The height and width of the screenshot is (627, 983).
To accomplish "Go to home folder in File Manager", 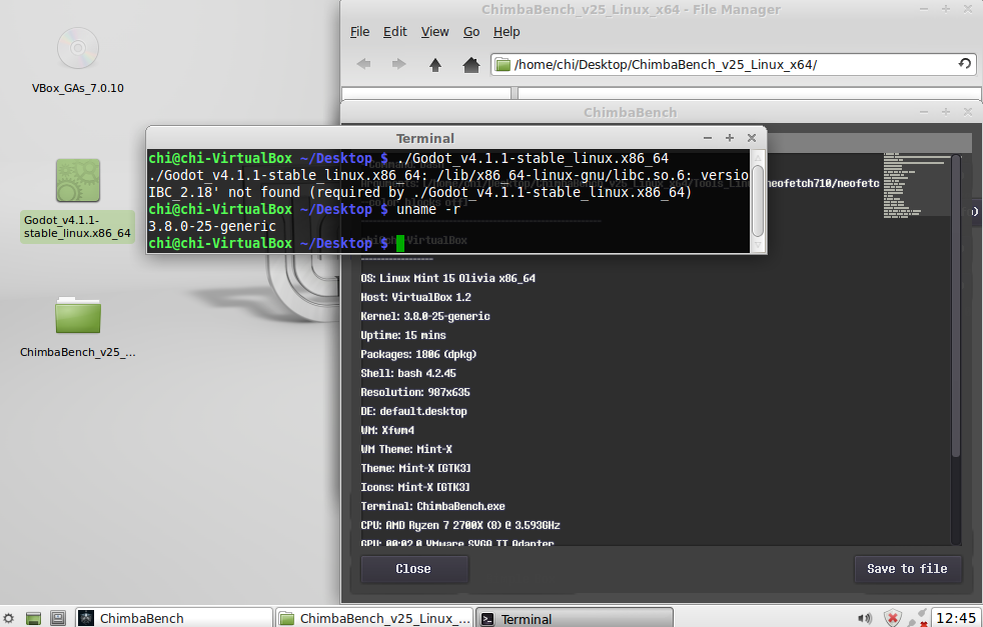I will (x=471, y=64).
